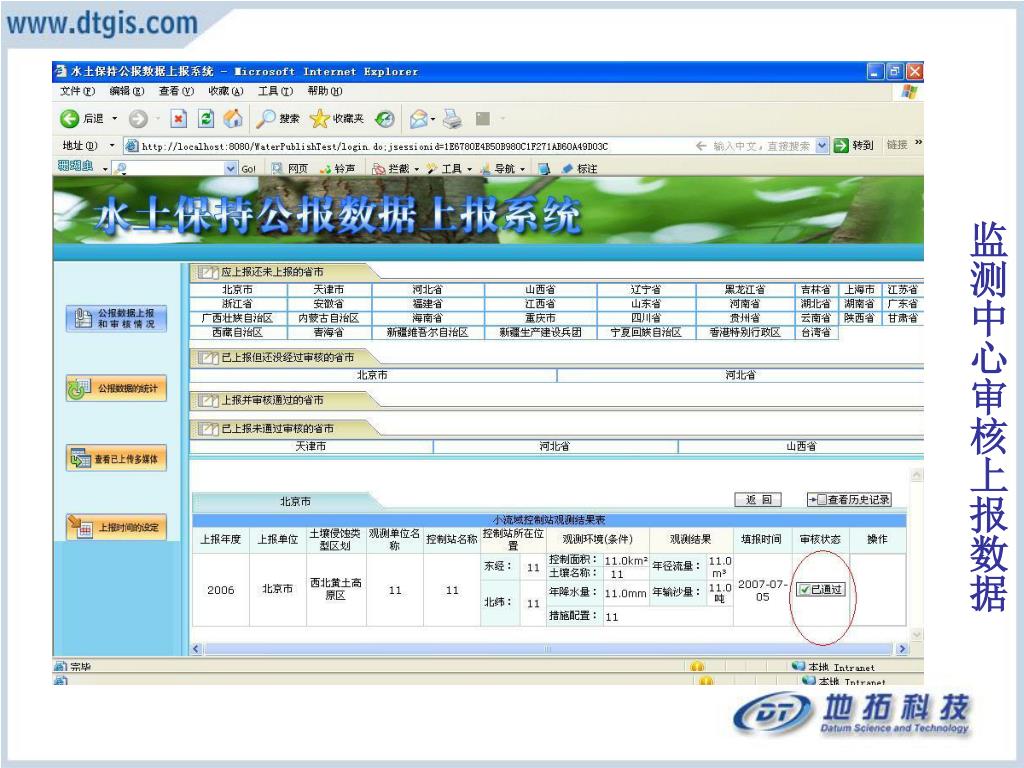1024x768 pixels.
Task: Click grey square icon after printer
Action: point(483,119)
